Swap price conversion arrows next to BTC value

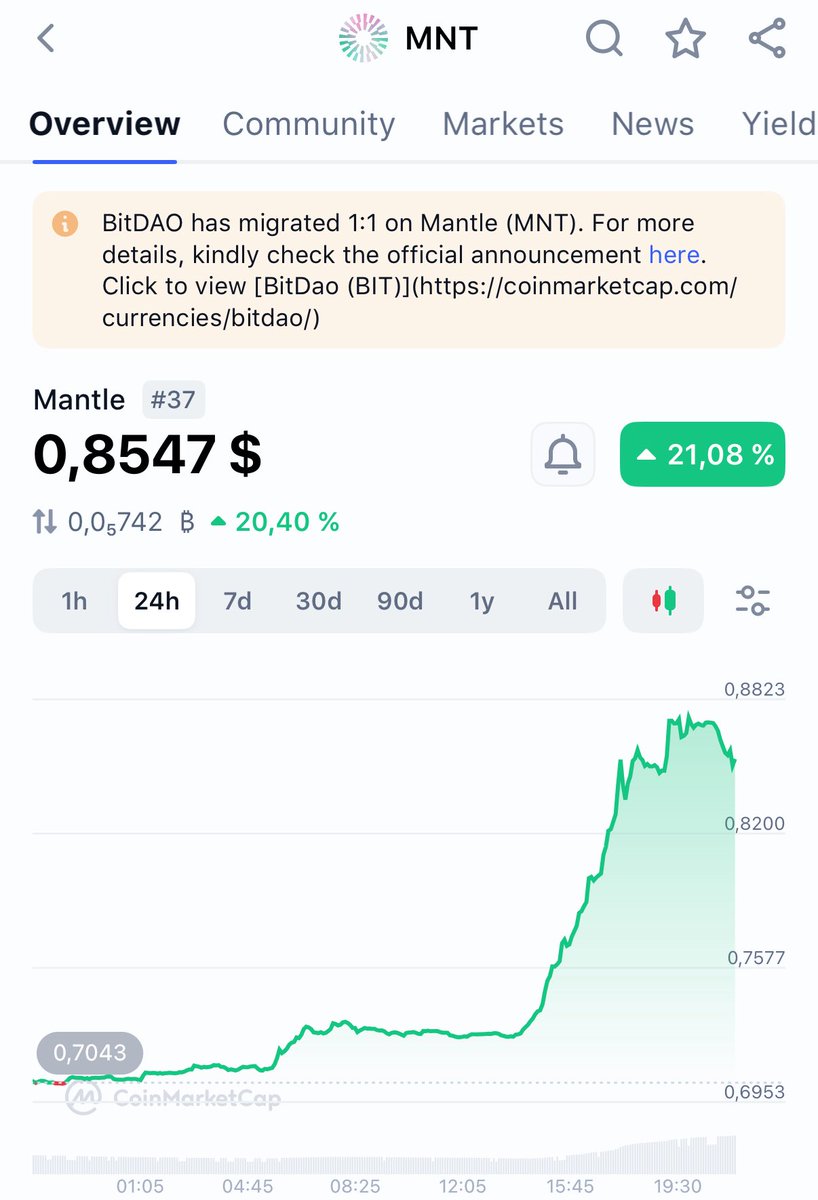45,521
